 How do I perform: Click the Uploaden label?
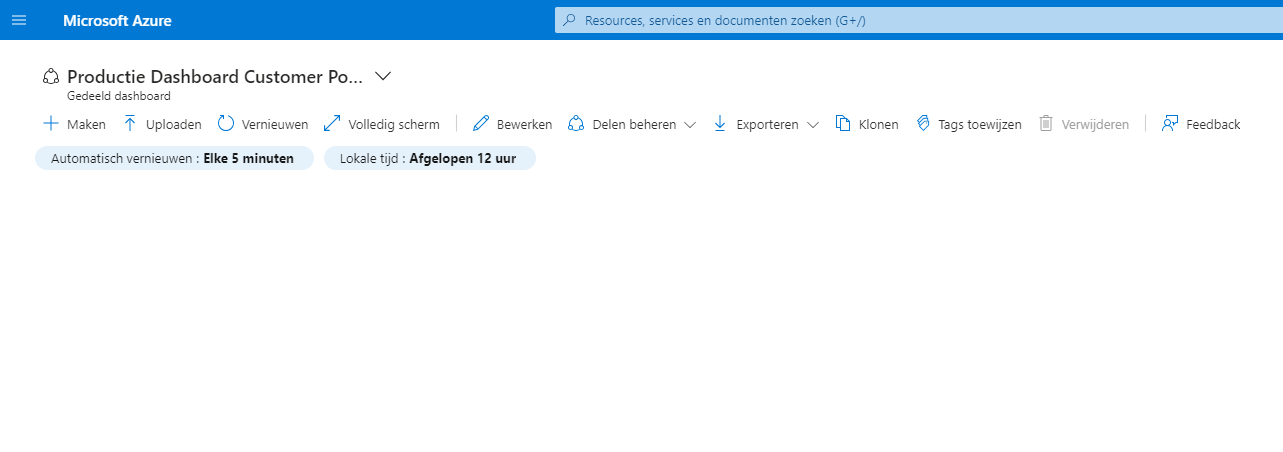pyautogui.click(x=174, y=125)
